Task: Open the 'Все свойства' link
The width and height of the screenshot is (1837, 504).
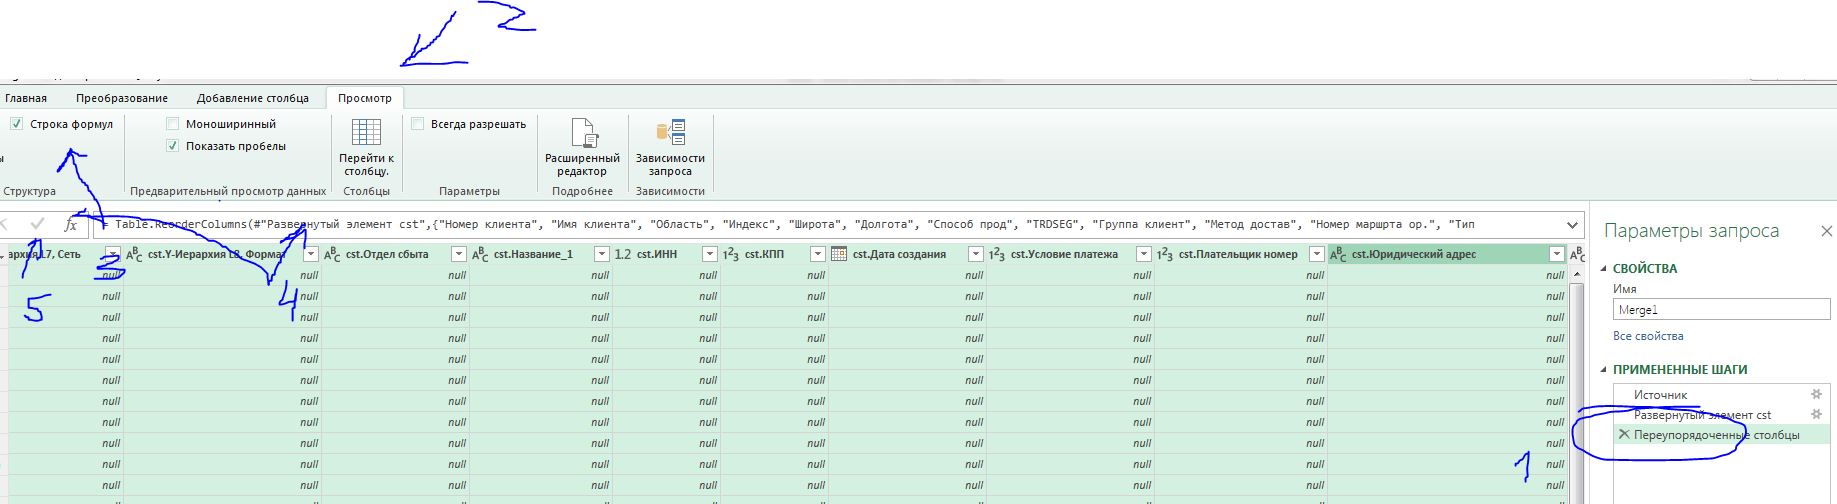Action: point(1648,336)
